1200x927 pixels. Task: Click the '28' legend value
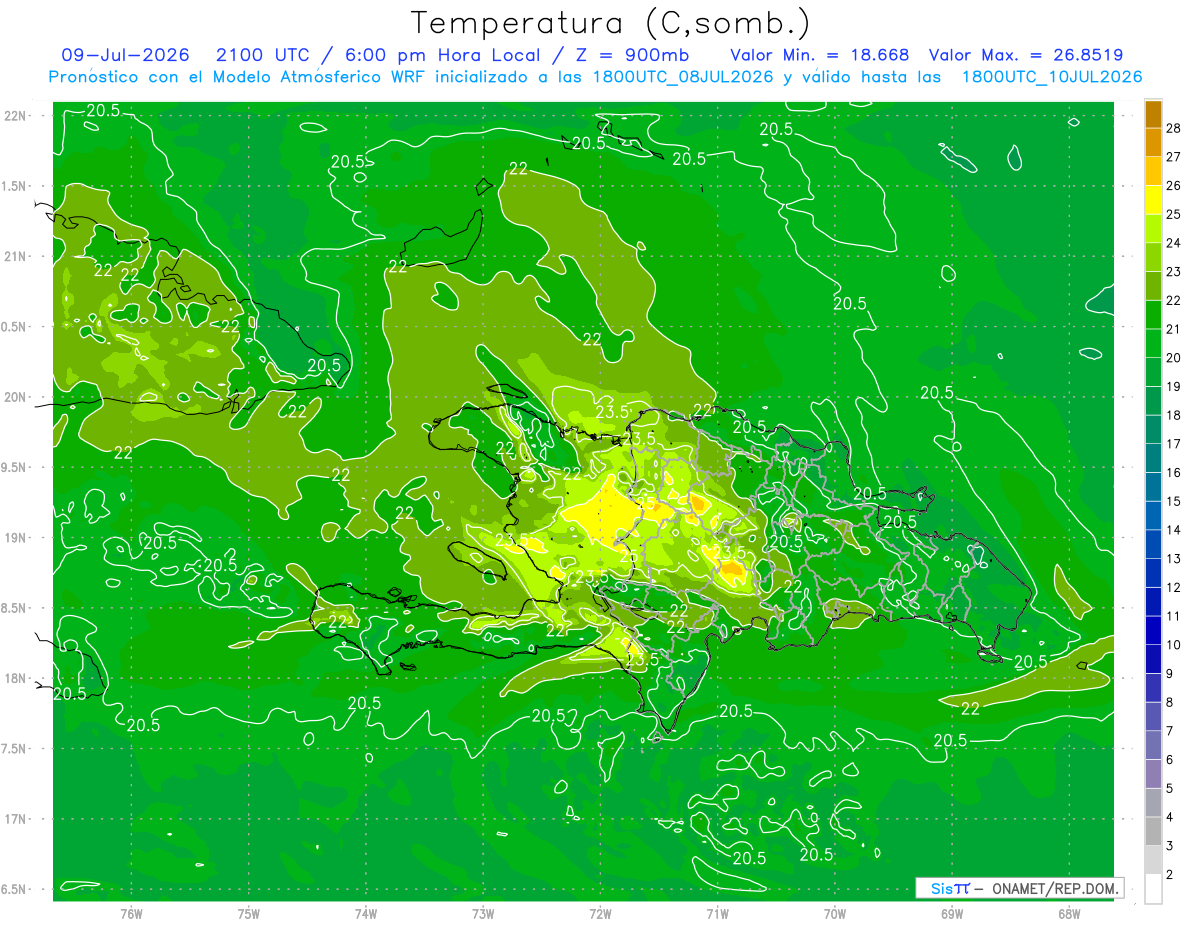click(x=1174, y=127)
